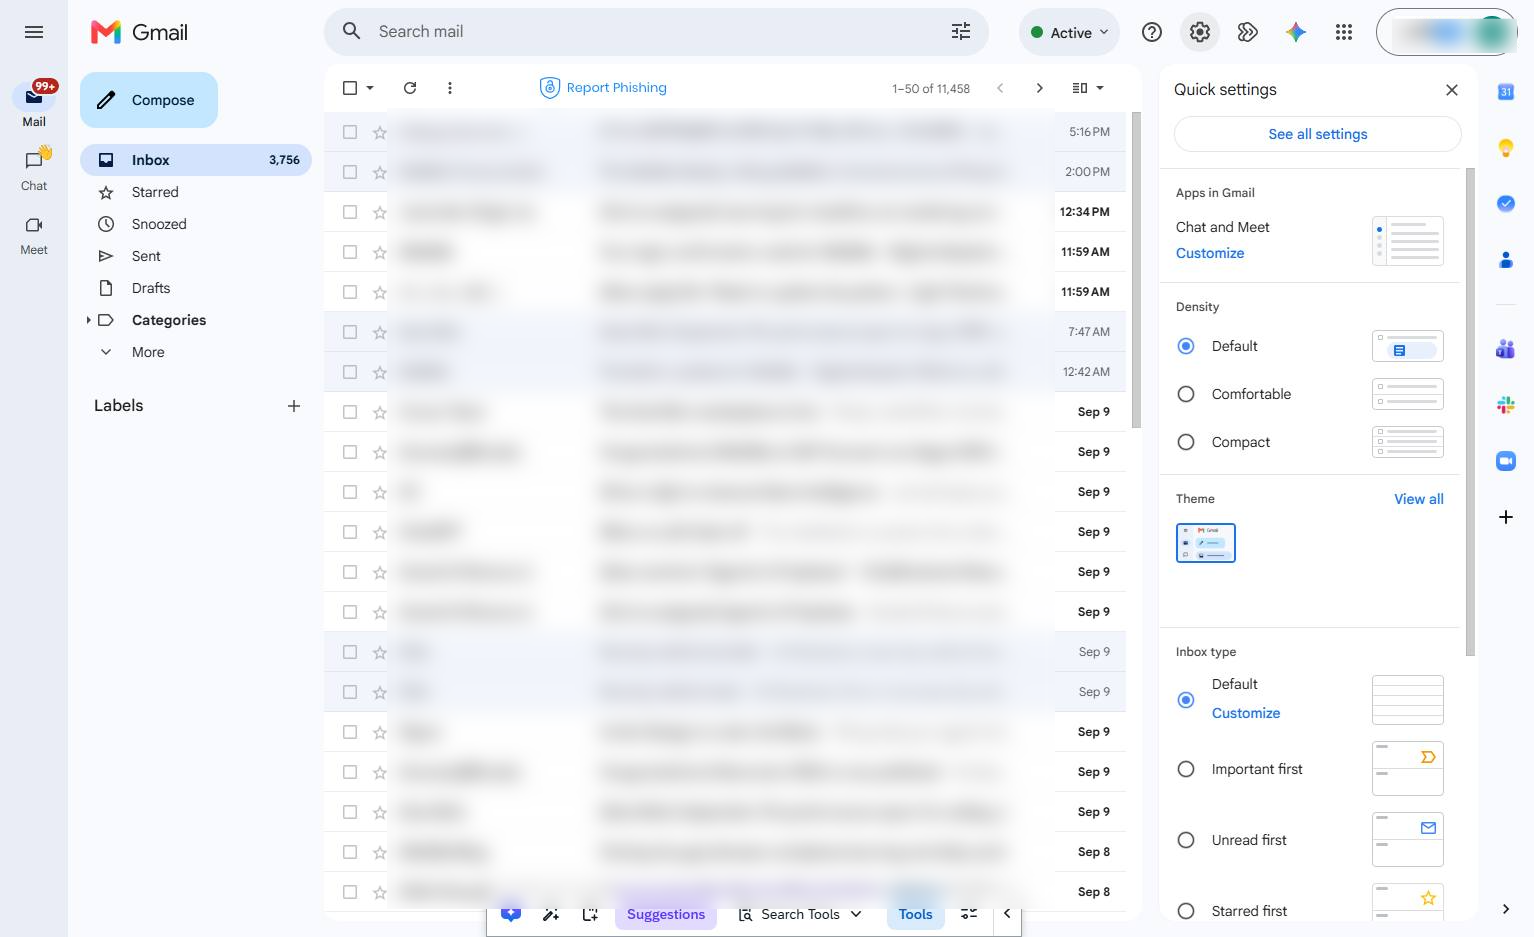The image size is (1534, 937).
Task: Create a new label with plus icon
Action: click(x=294, y=406)
